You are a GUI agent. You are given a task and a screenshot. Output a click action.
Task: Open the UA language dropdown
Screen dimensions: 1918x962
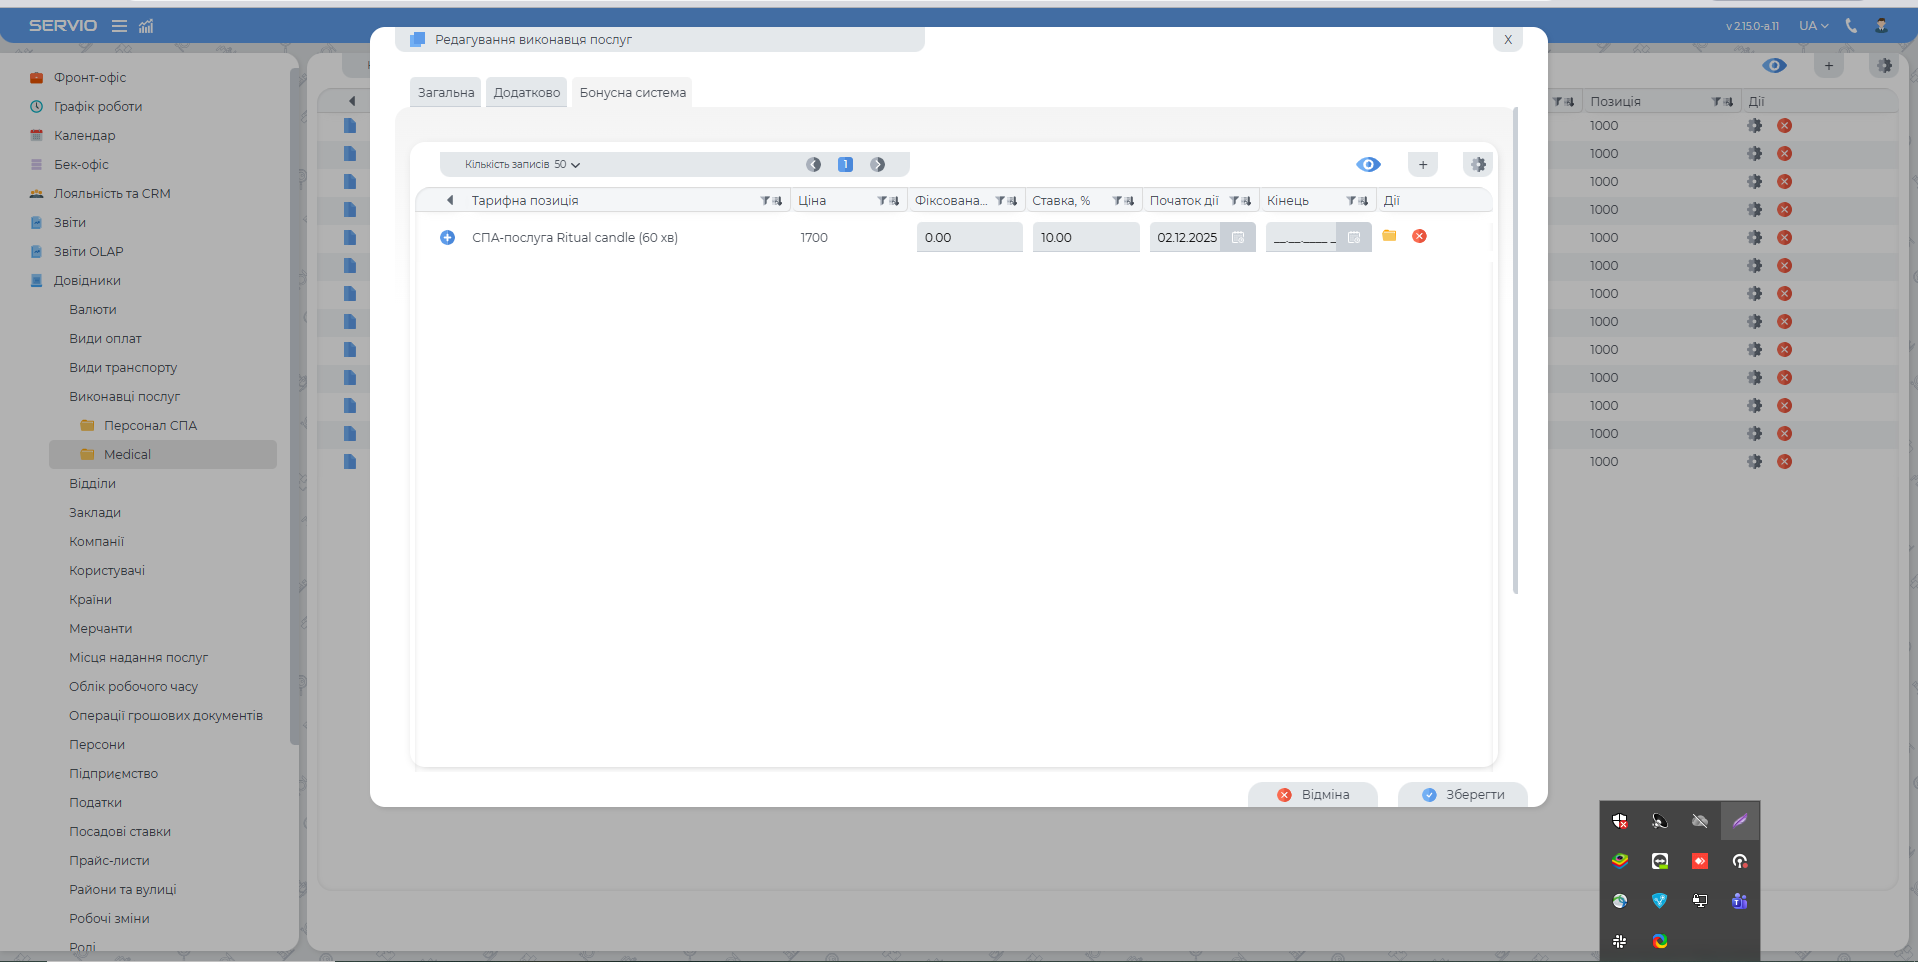pyautogui.click(x=1813, y=26)
